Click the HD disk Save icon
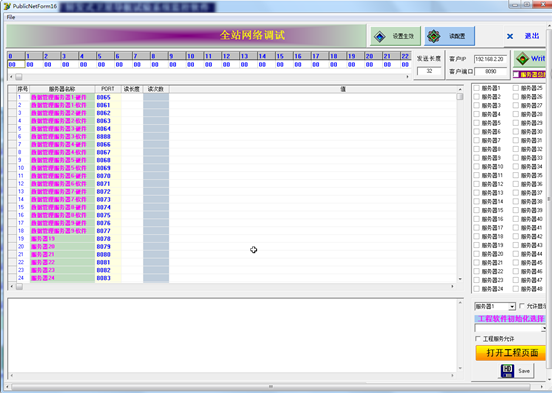 point(507,371)
